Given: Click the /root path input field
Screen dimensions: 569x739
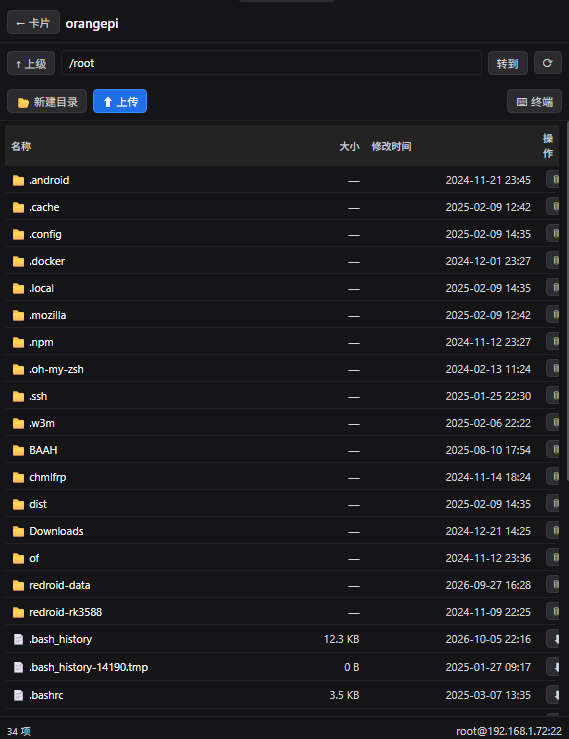Looking at the screenshot, I should tap(271, 63).
